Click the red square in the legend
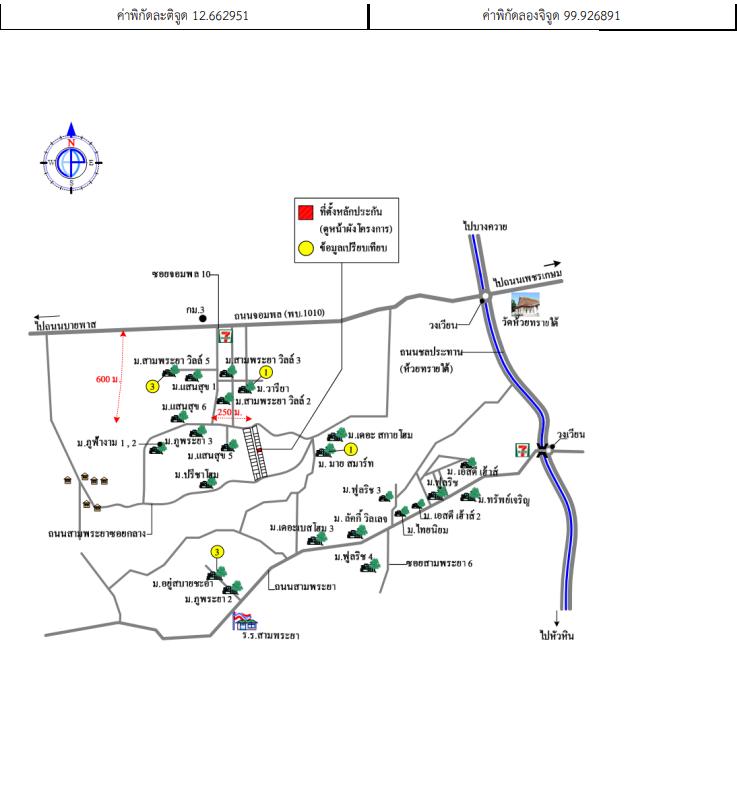Image resolution: width=737 pixels, height=790 pixels. 305,212
